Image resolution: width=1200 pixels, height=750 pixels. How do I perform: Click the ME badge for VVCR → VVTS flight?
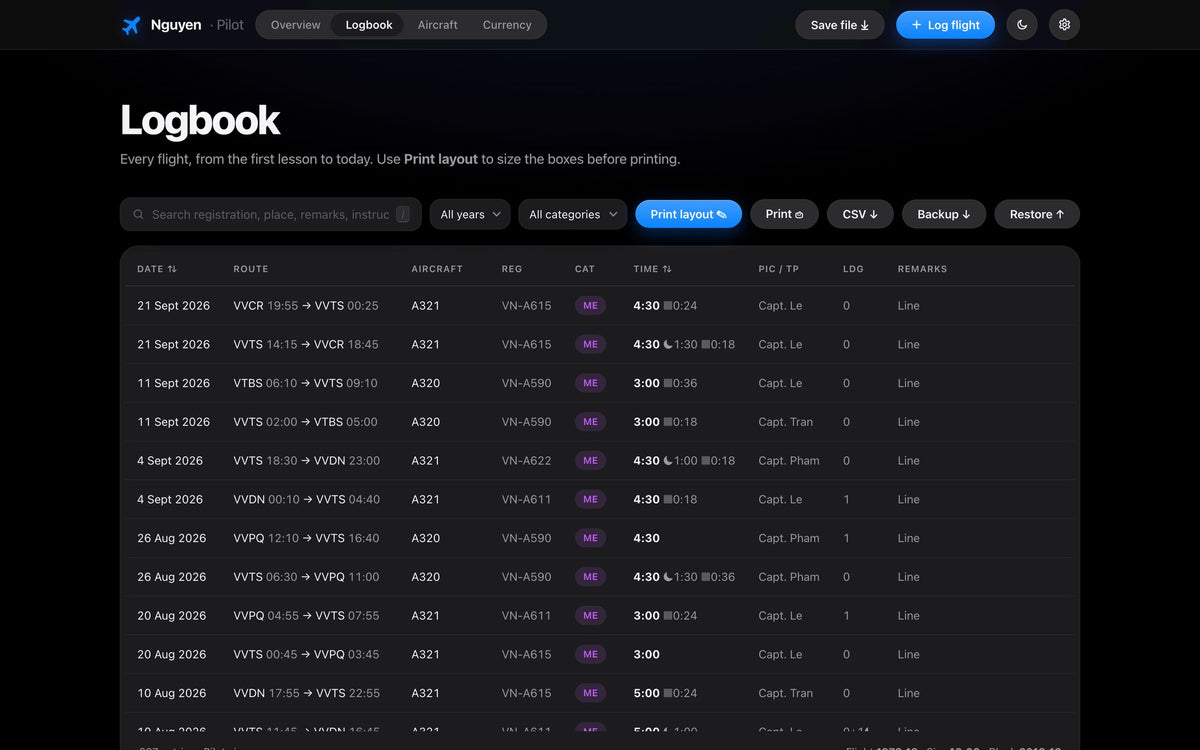click(590, 306)
